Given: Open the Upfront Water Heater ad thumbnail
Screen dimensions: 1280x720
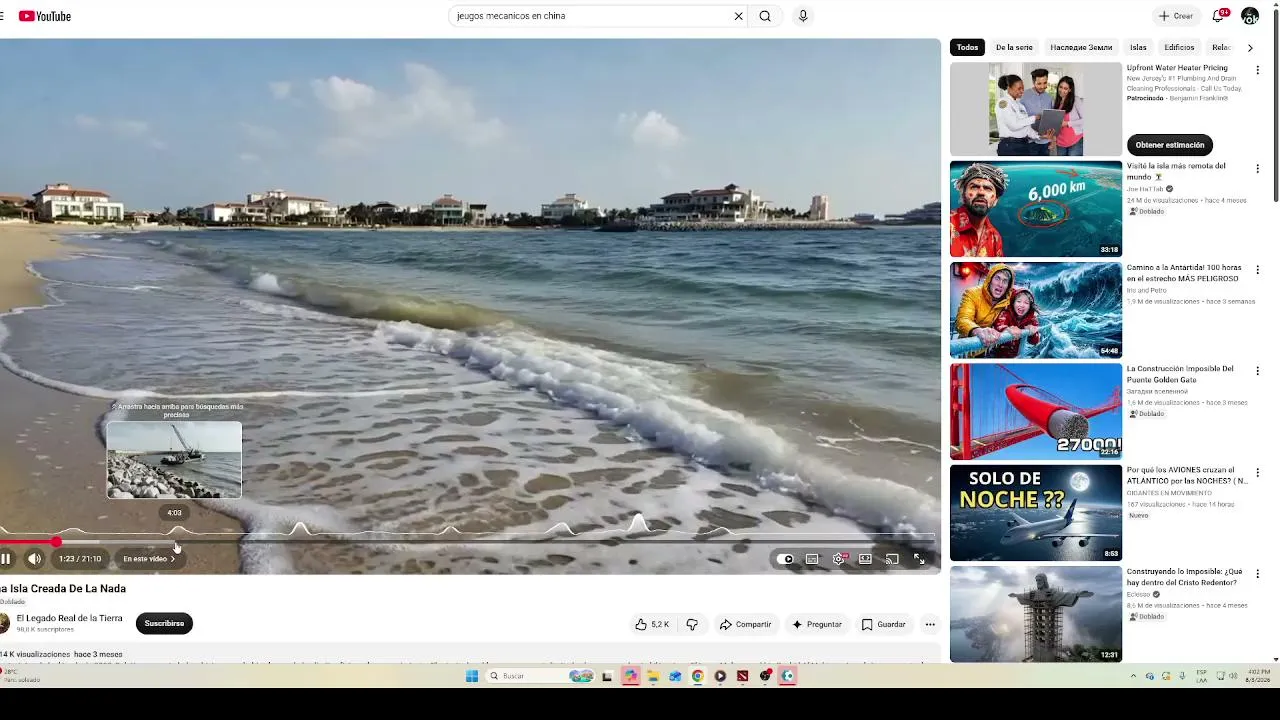Looking at the screenshot, I should [1036, 109].
